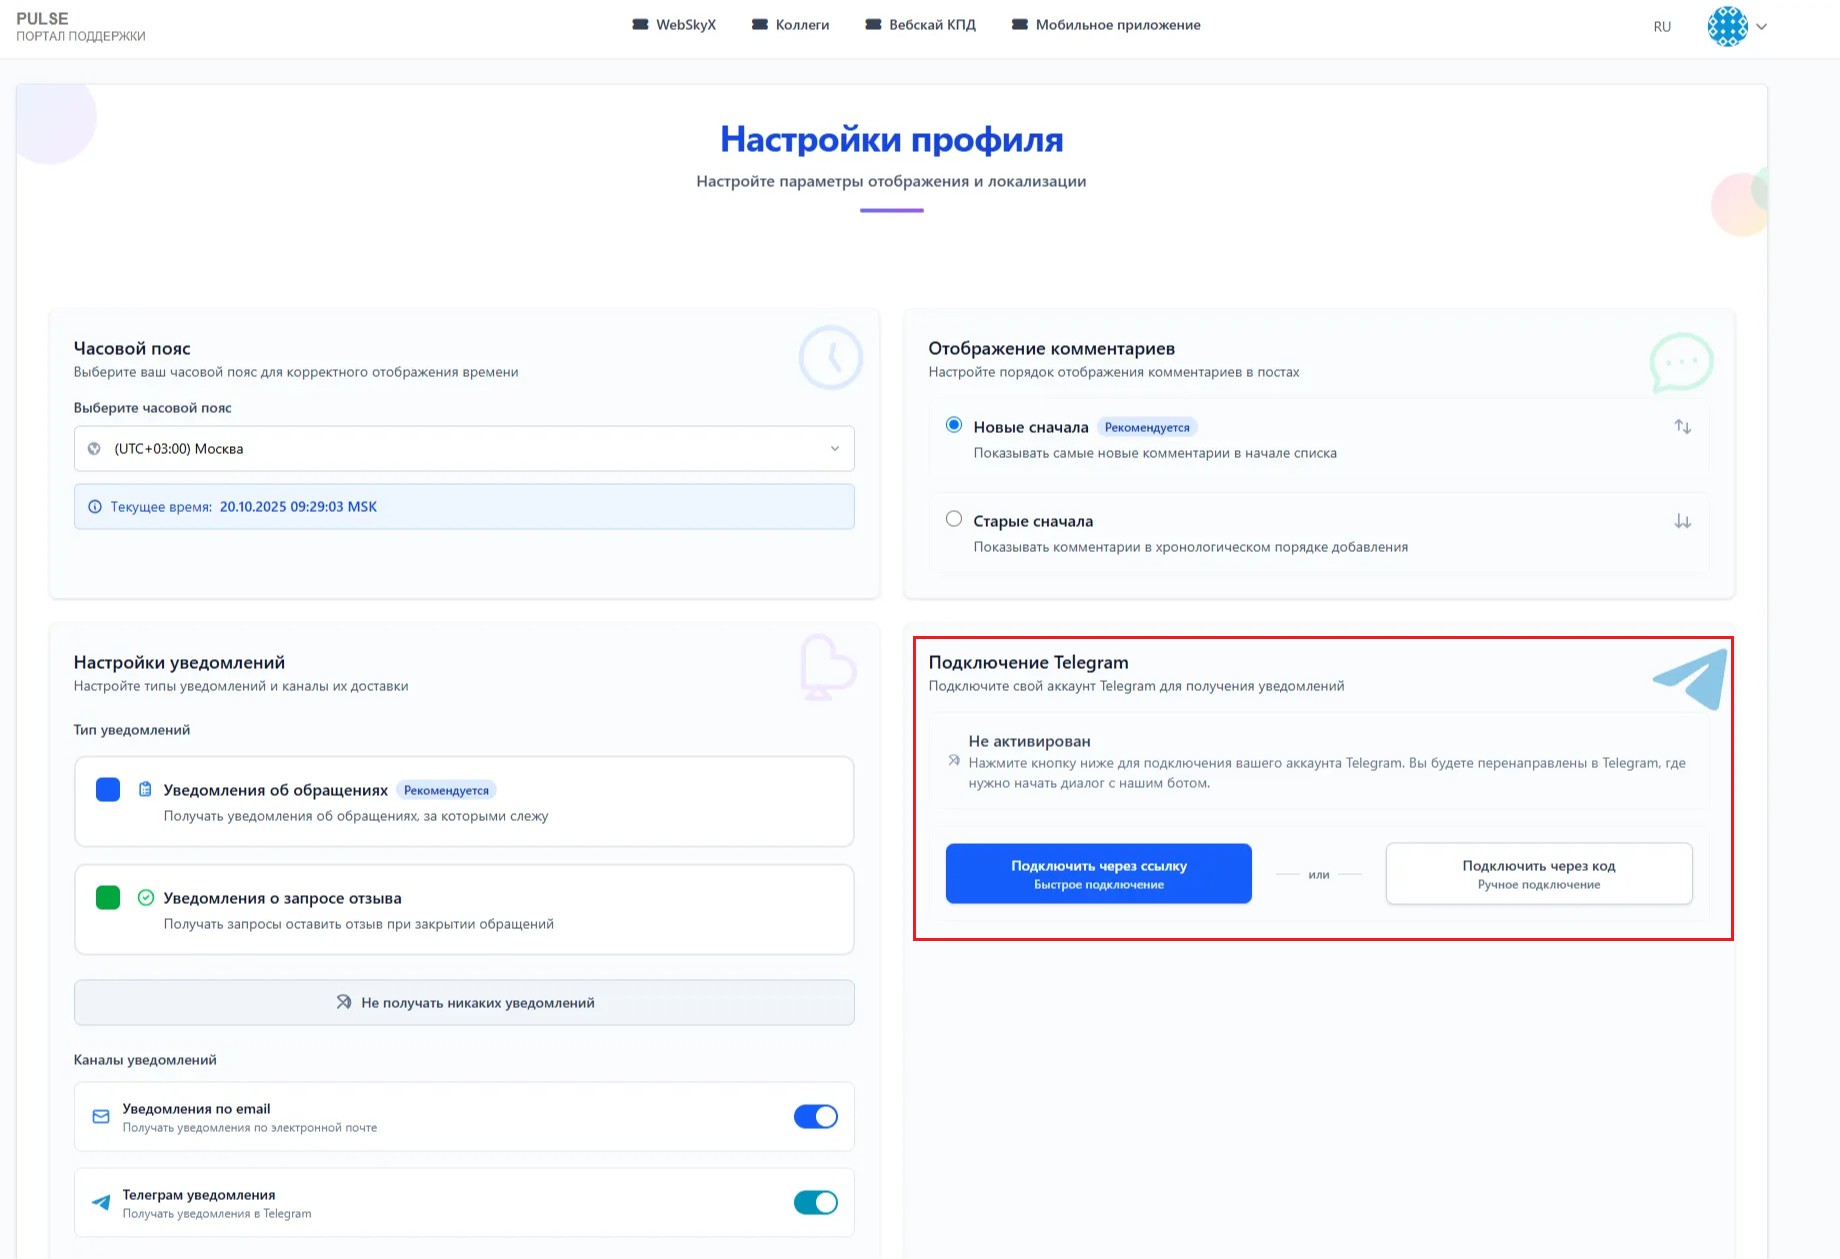This screenshot has height=1259, width=1840.
Task: Click the muted bell icon in Не получать button
Action: 344,1002
